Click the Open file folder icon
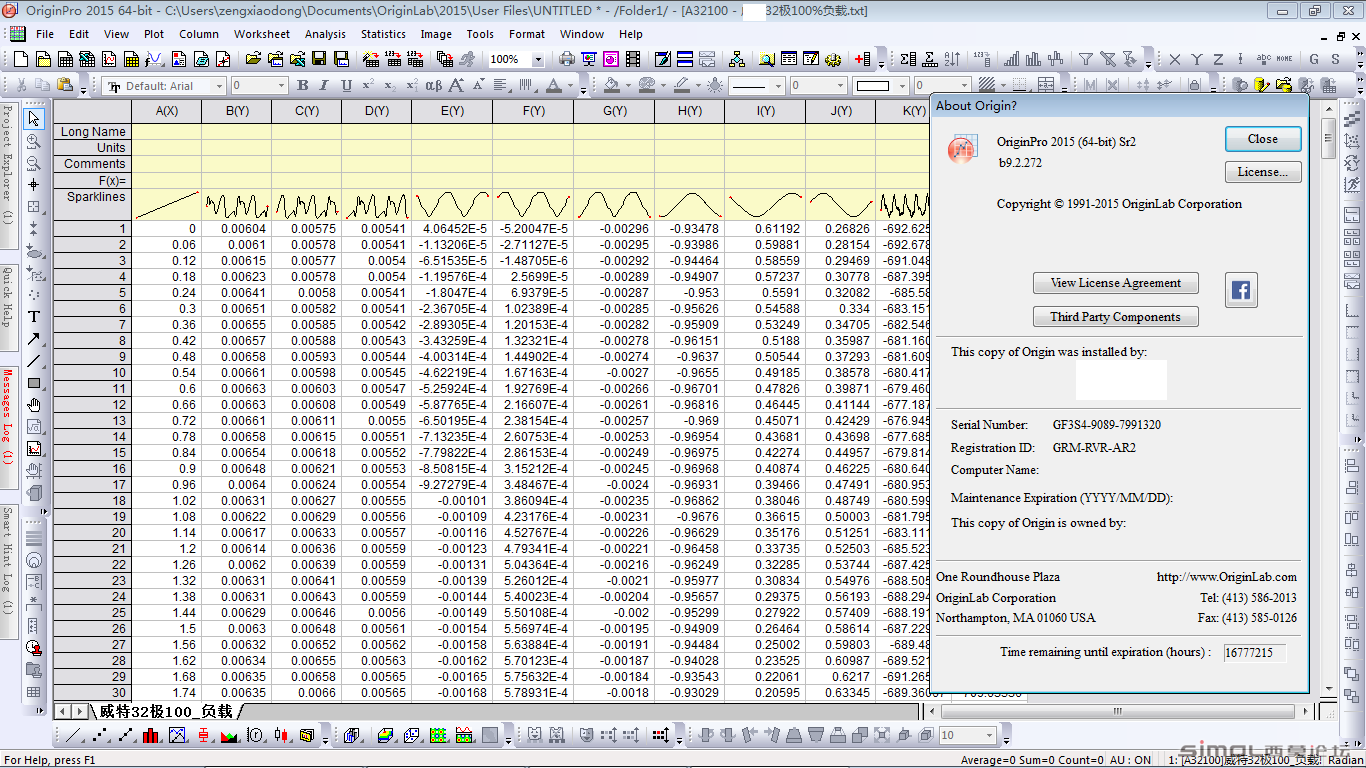1366x768 pixels. coord(255,60)
